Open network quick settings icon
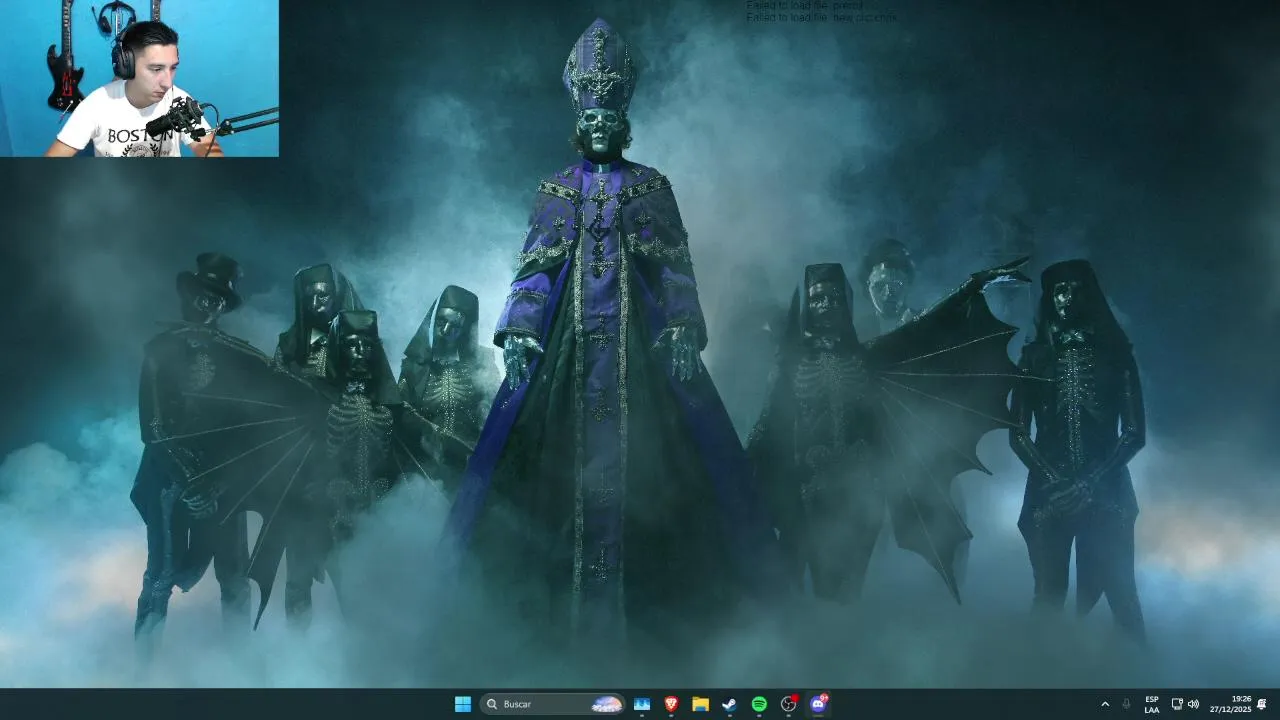This screenshot has height=720, width=1280. click(x=1177, y=704)
